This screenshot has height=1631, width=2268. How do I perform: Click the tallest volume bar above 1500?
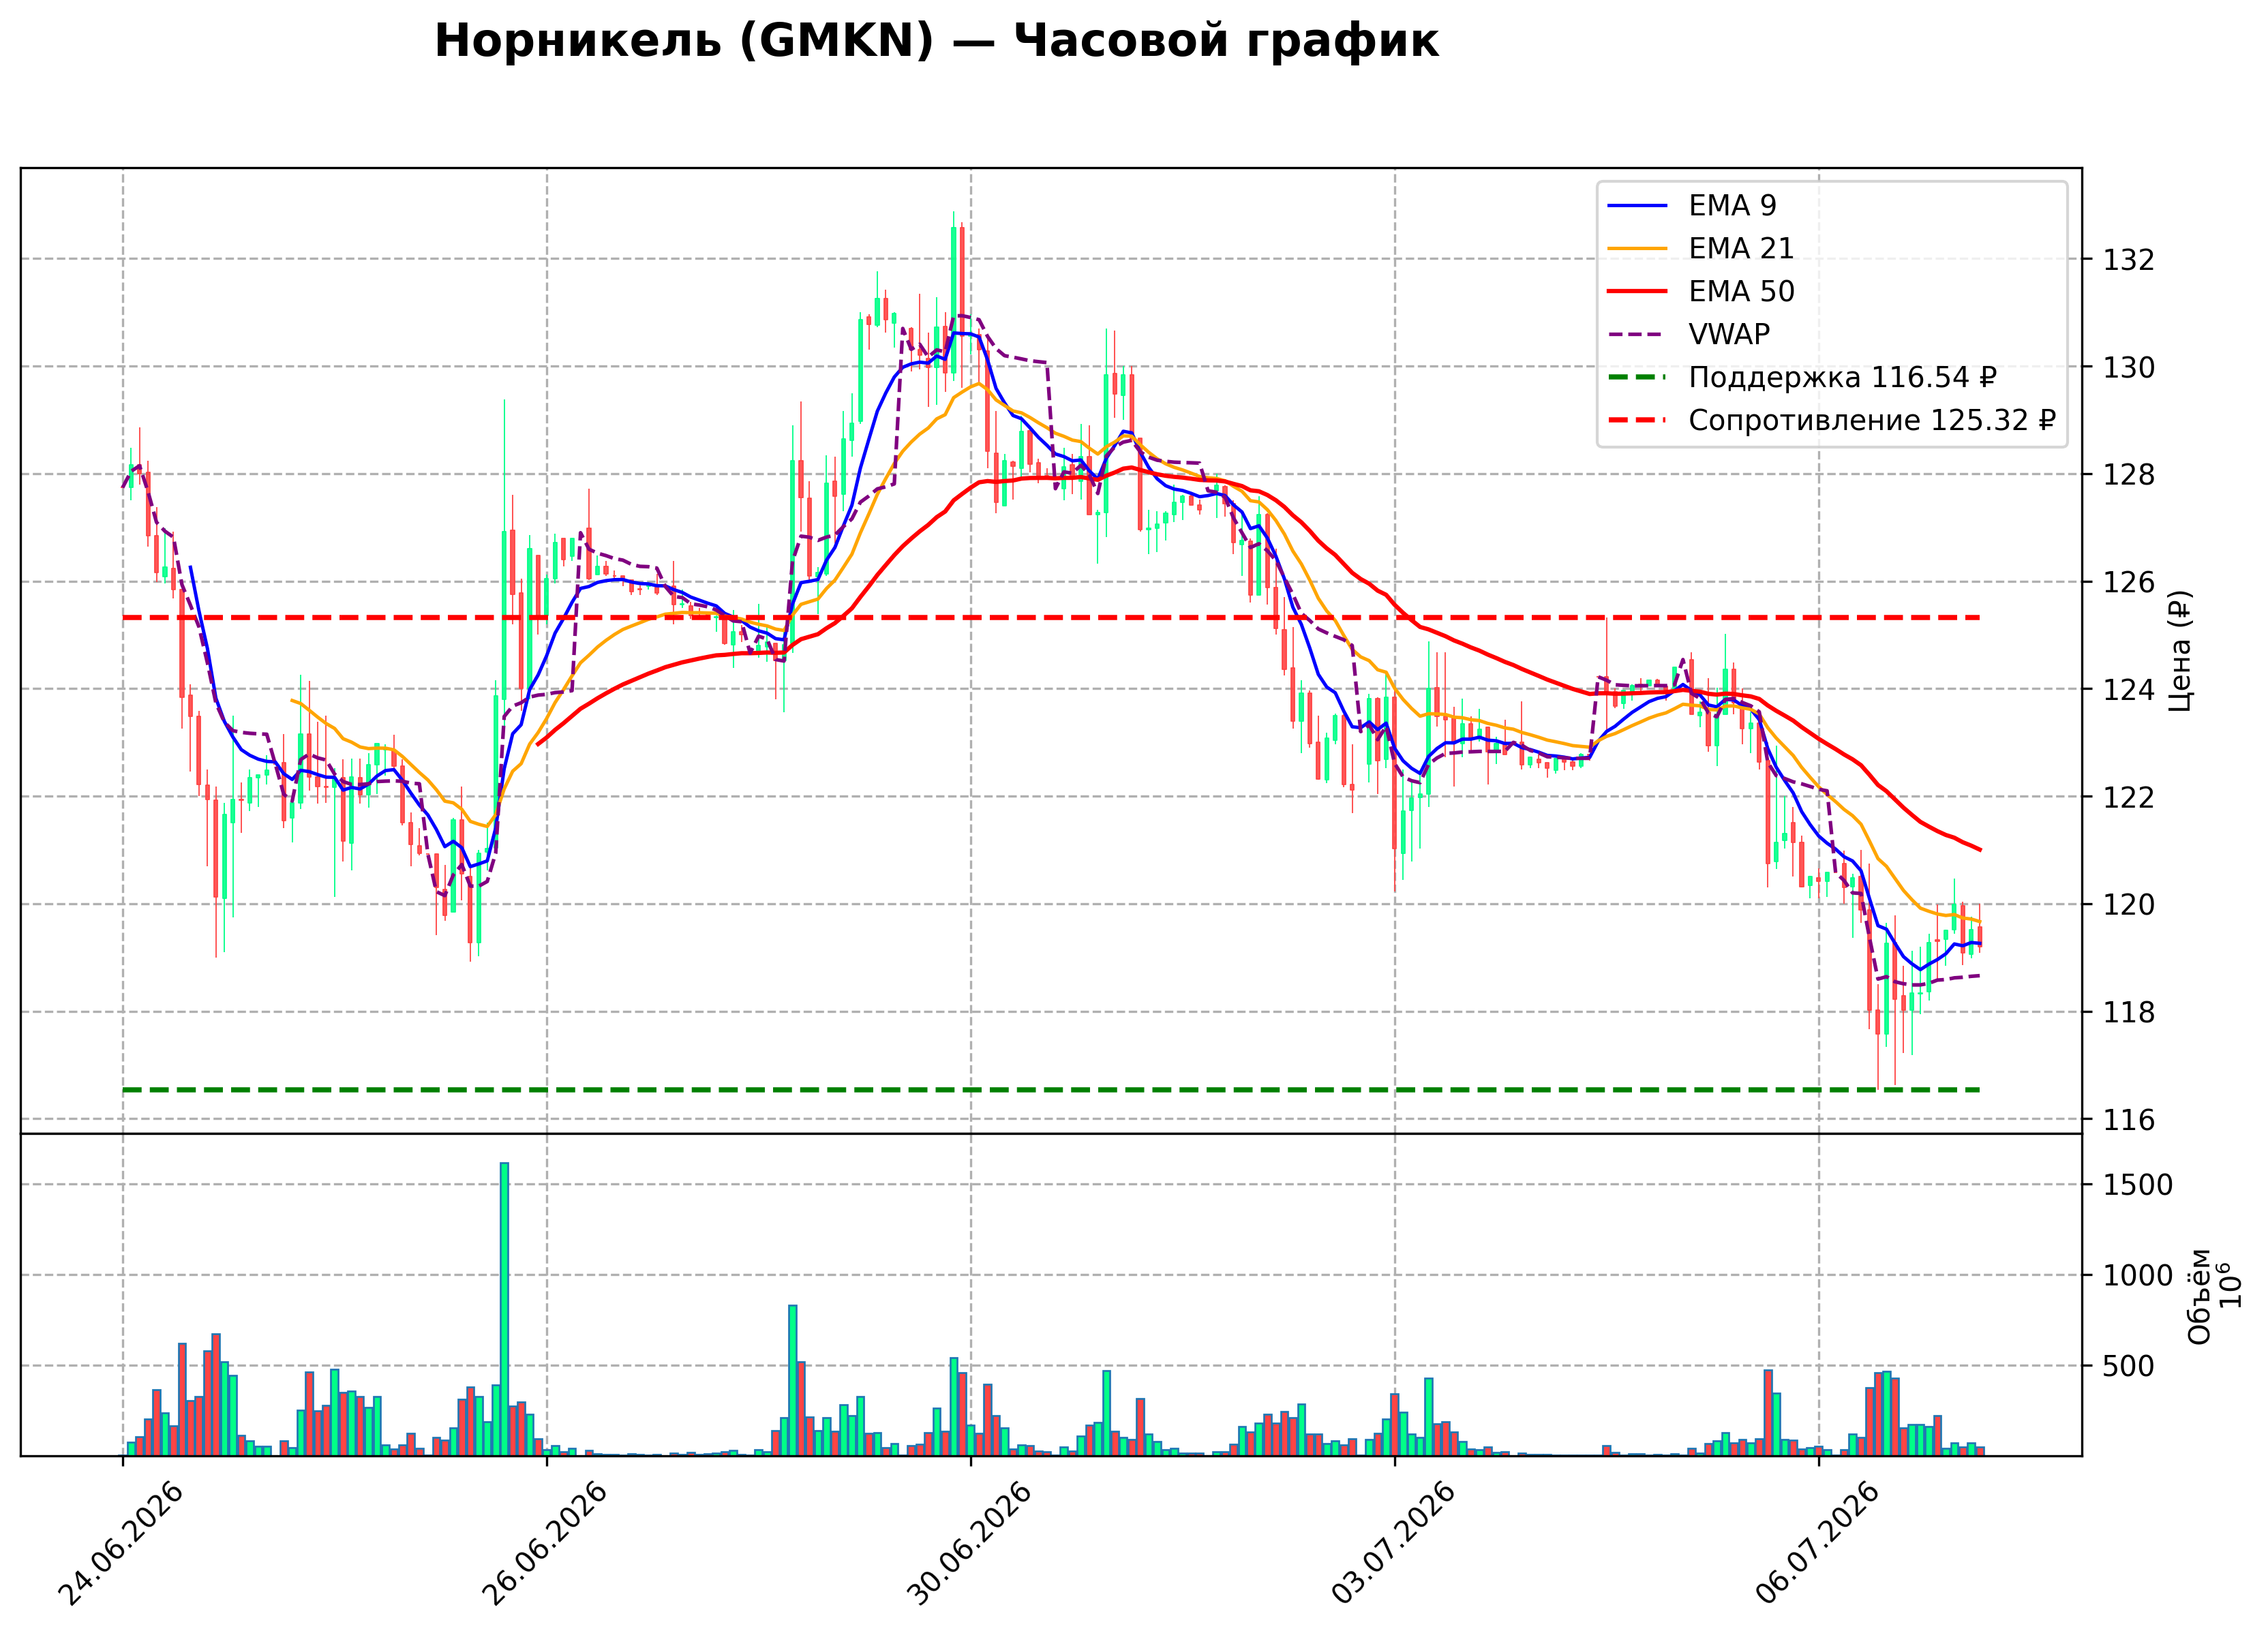(504, 1309)
